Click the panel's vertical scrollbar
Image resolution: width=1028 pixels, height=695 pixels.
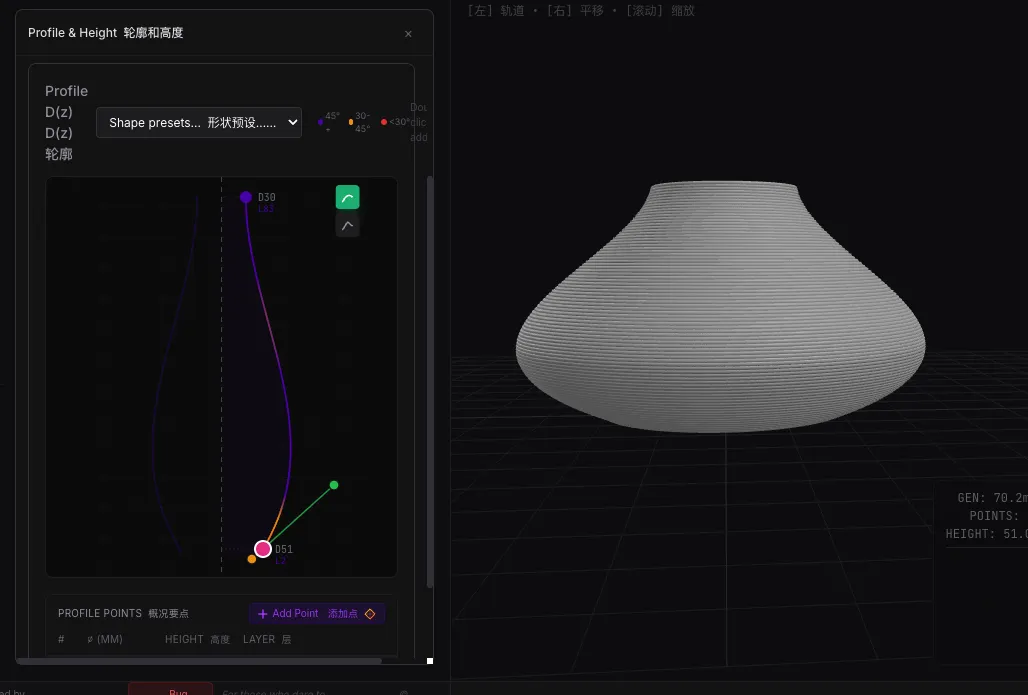[x=430, y=380]
